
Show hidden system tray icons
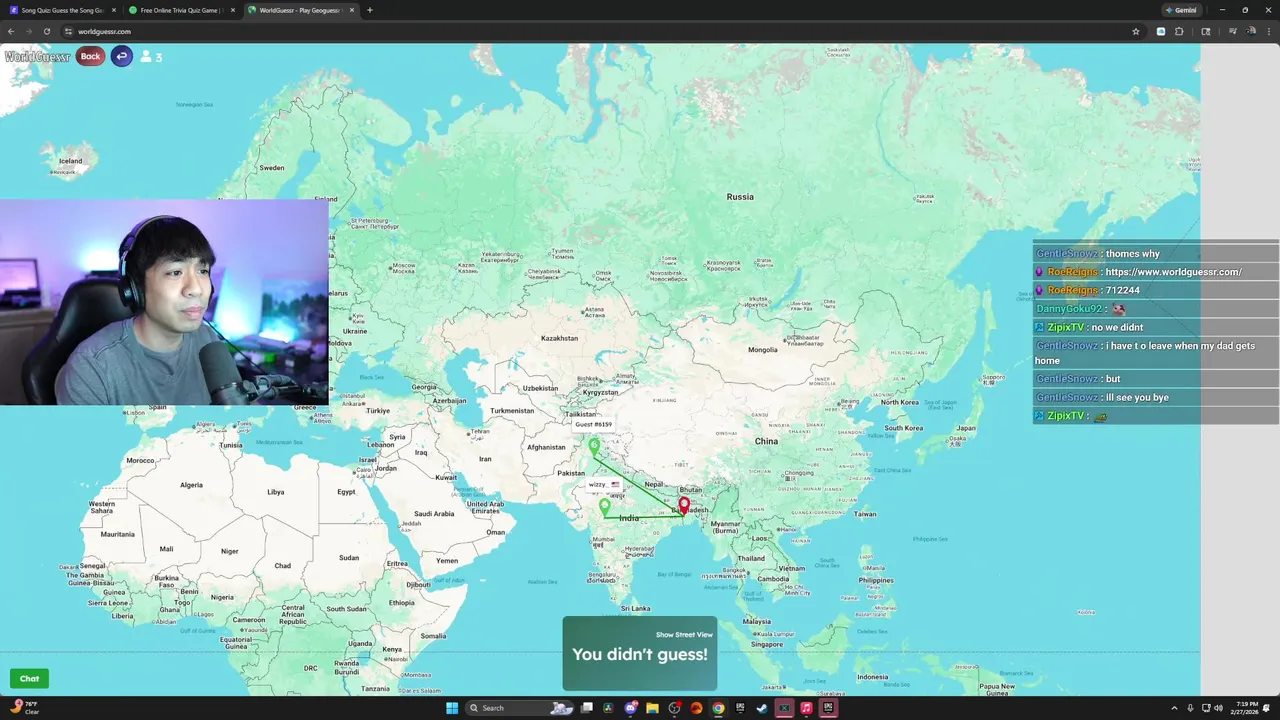(x=1174, y=708)
